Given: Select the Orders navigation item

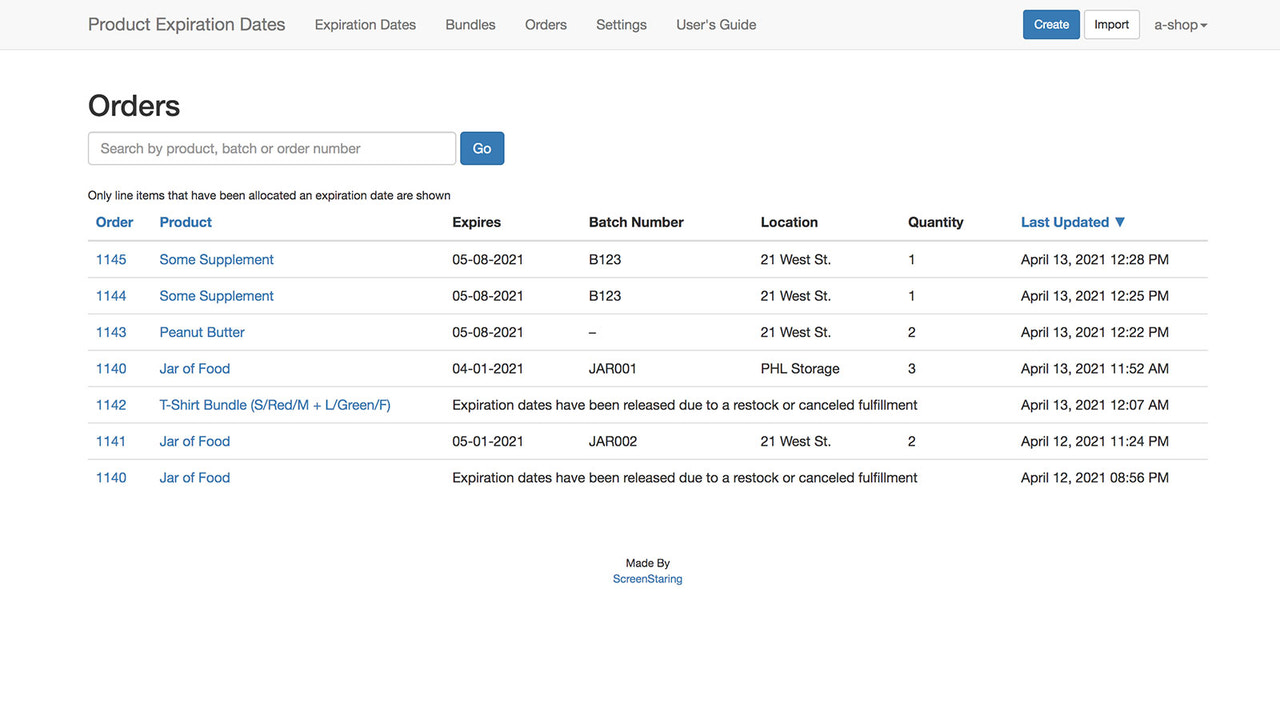Looking at the screenshot, I should (x=545, y=24).
